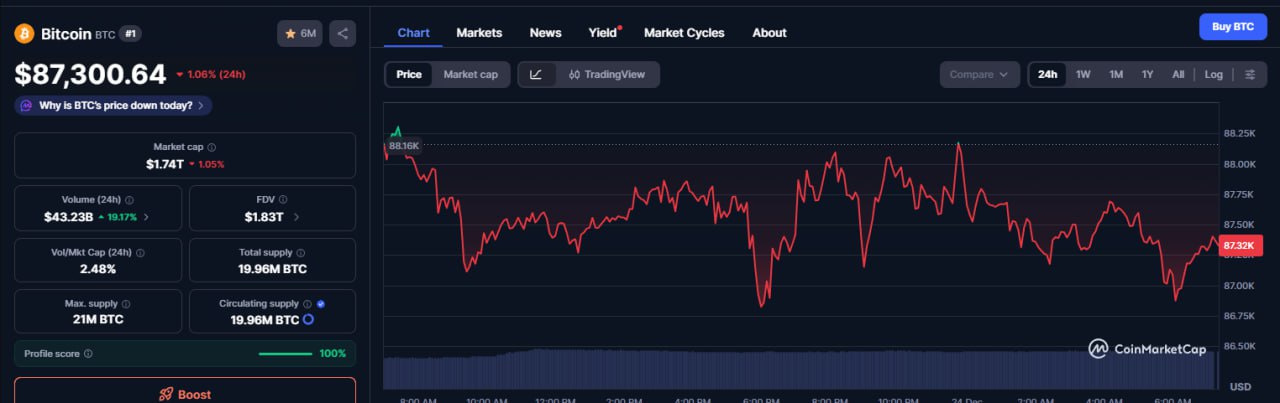Open chart settings sliders icon
Image resolution: width=1280 pixels, height=403 pixels.
click(x=1250, y=74)
